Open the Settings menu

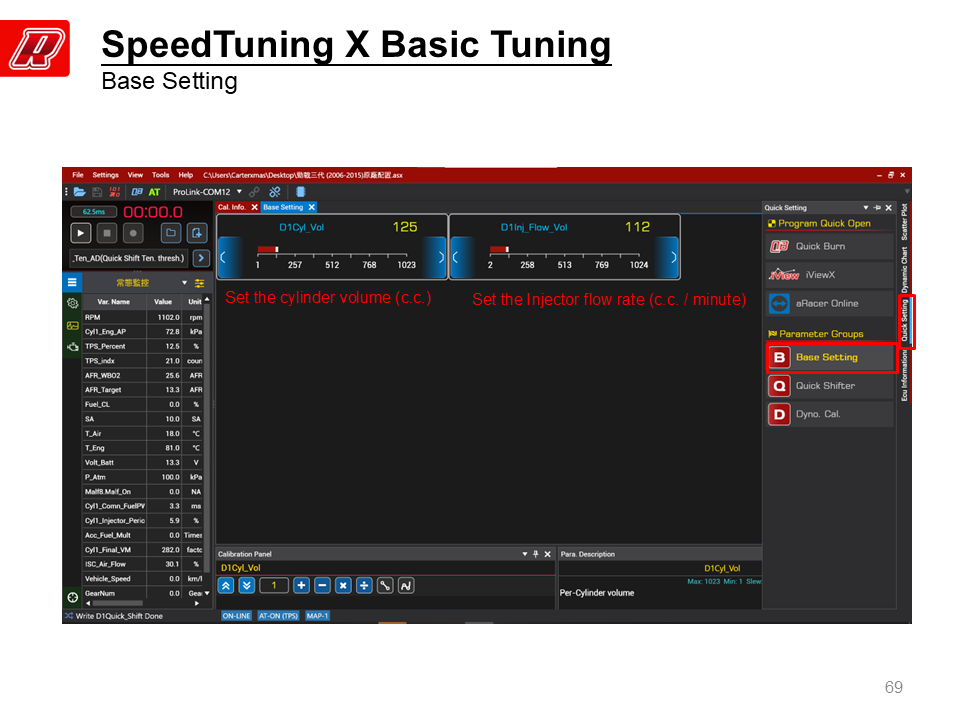tap(105, 174)
